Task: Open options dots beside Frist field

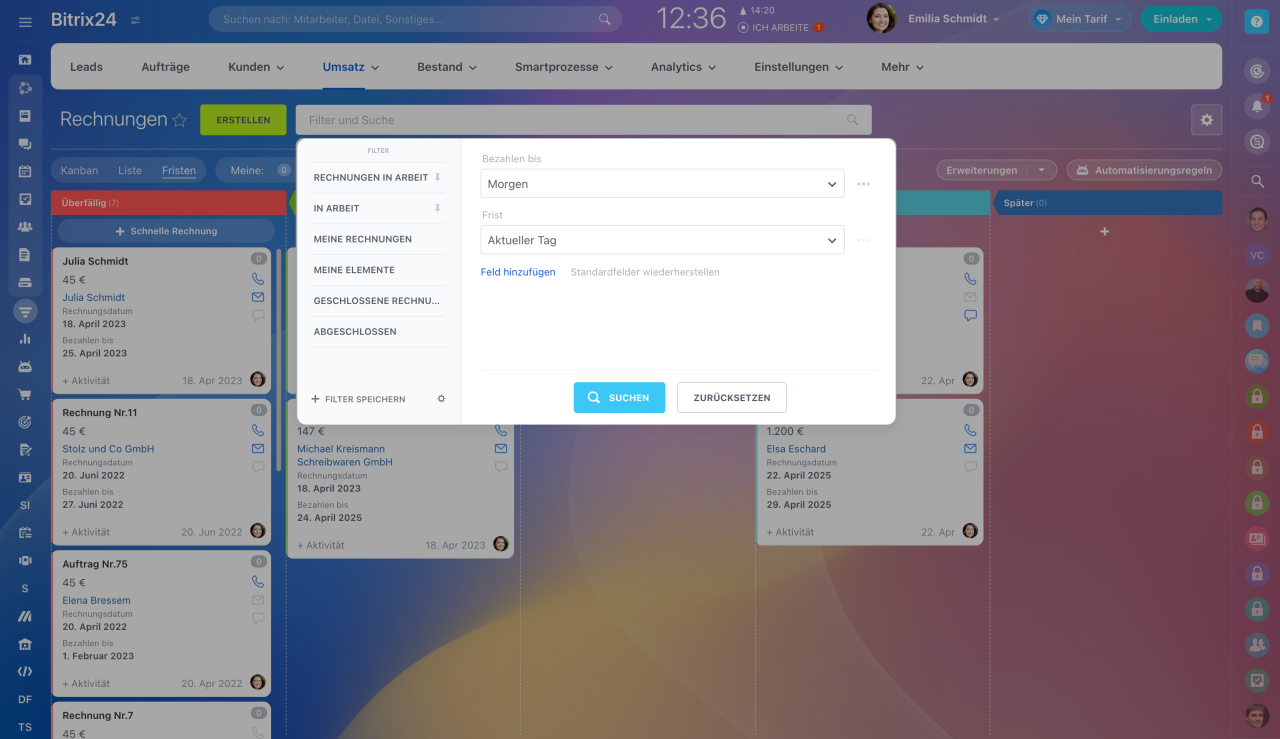Action: point(864,240)
